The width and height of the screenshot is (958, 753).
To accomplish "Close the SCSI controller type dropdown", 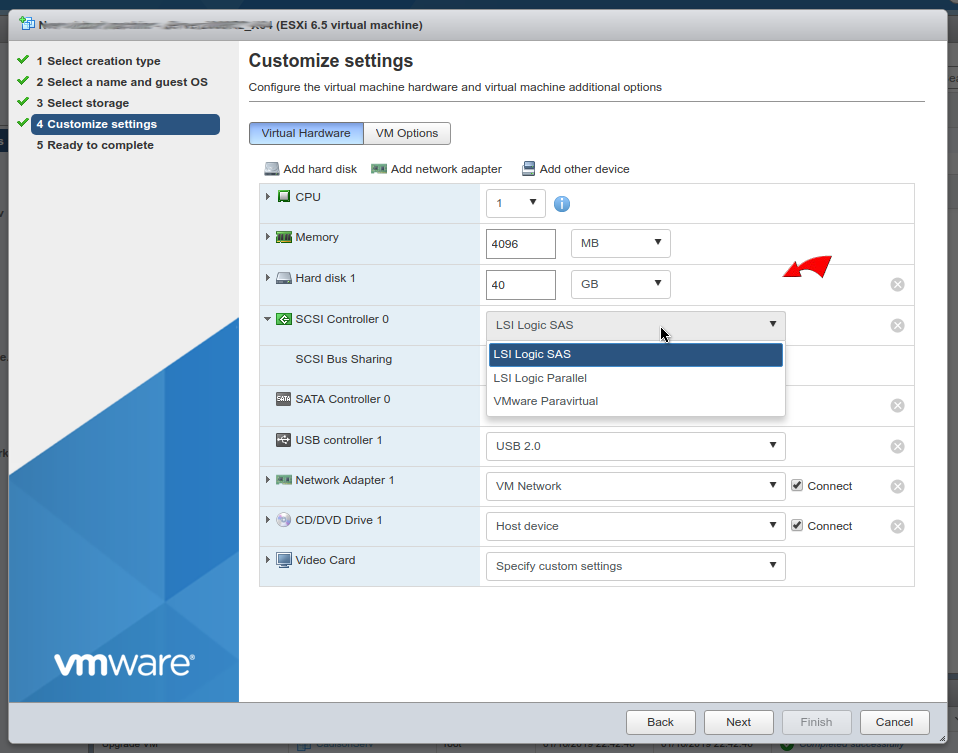I will click(635, 325).
